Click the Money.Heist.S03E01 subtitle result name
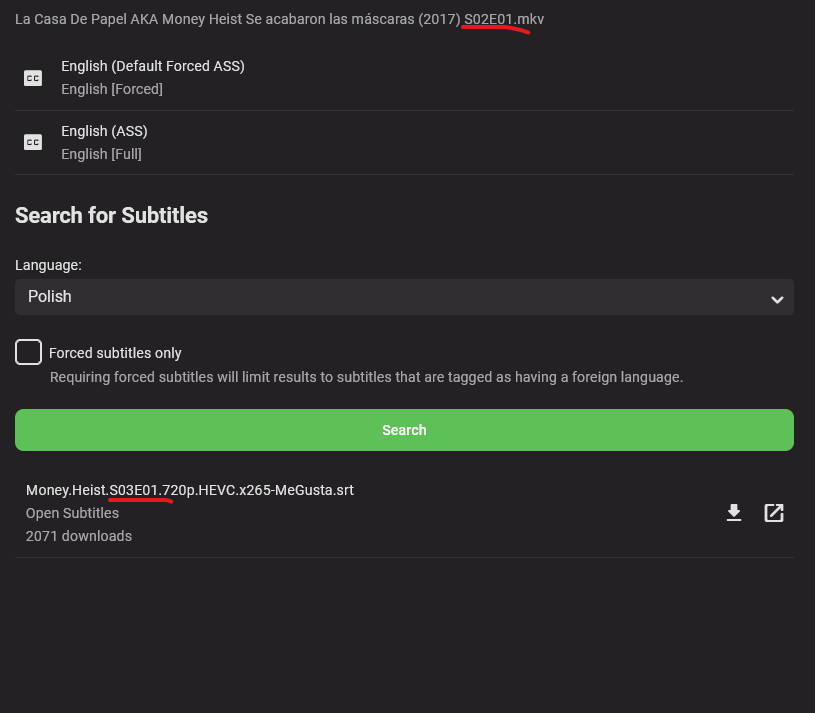Screen dimensions: 815x713 coord(190,490)
